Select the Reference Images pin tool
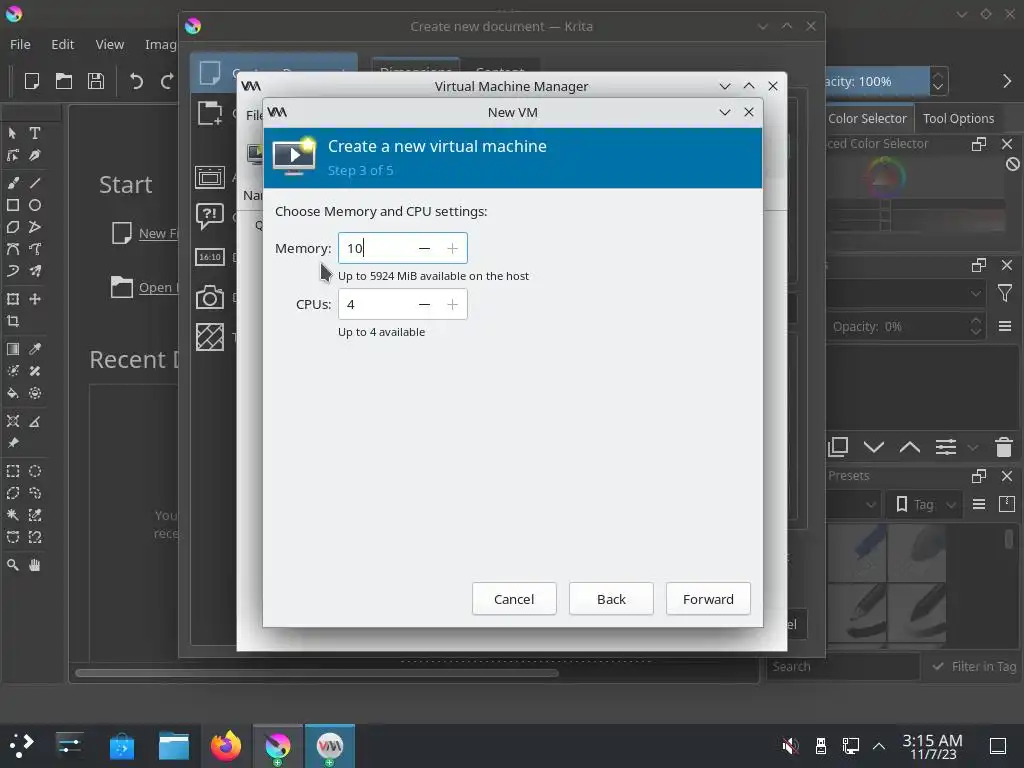 click(12, 443)
